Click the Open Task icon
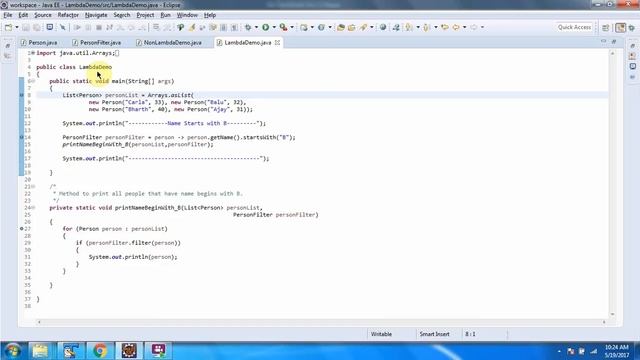 click(351, 27)
